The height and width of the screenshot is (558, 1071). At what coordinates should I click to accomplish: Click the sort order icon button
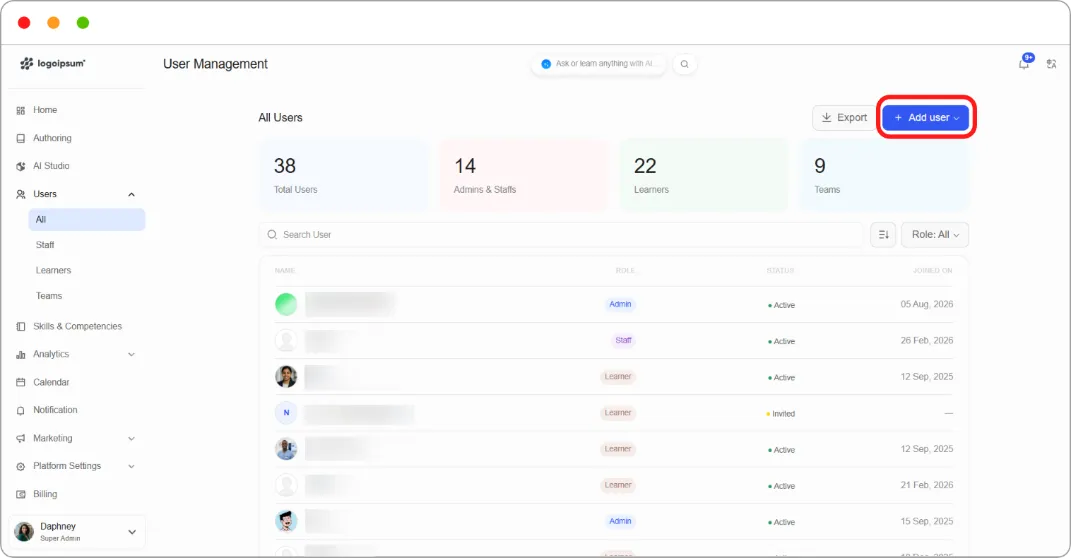(x=883, y=234)
